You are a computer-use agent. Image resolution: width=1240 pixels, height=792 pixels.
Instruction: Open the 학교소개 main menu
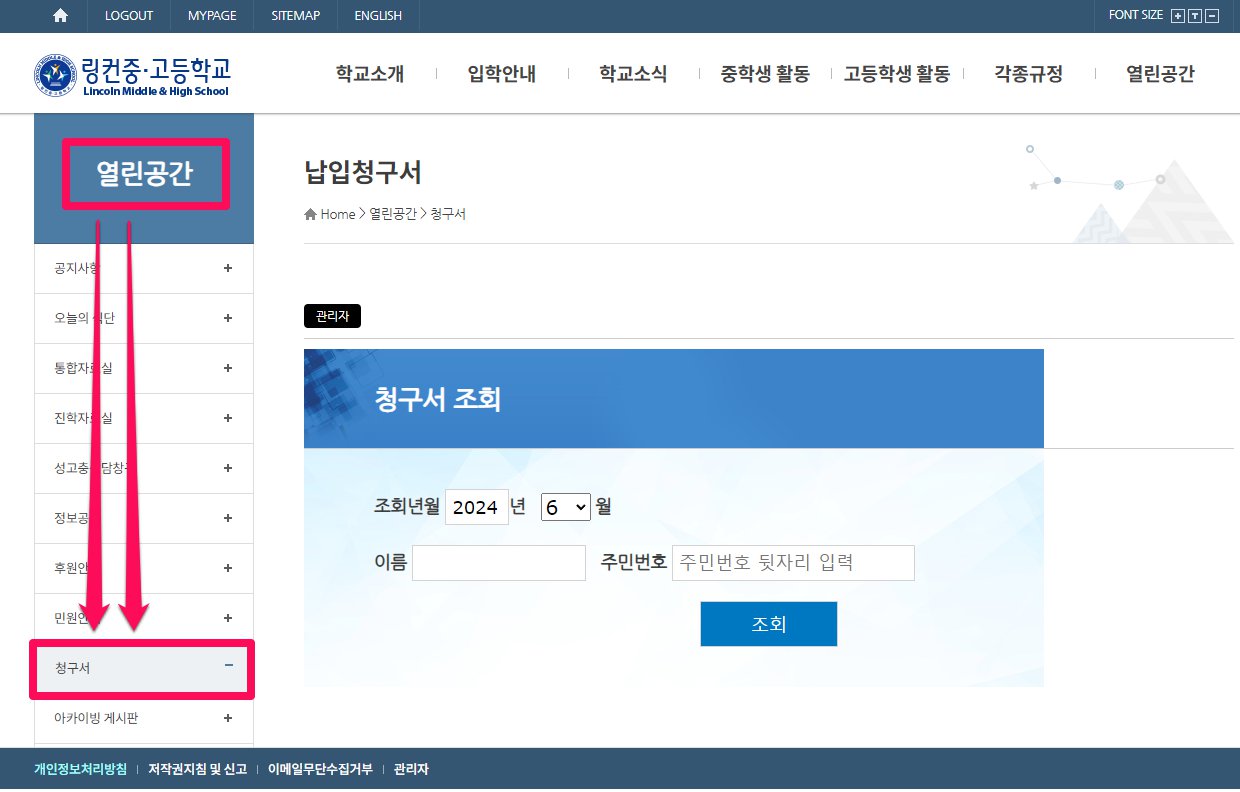point(370,74)
